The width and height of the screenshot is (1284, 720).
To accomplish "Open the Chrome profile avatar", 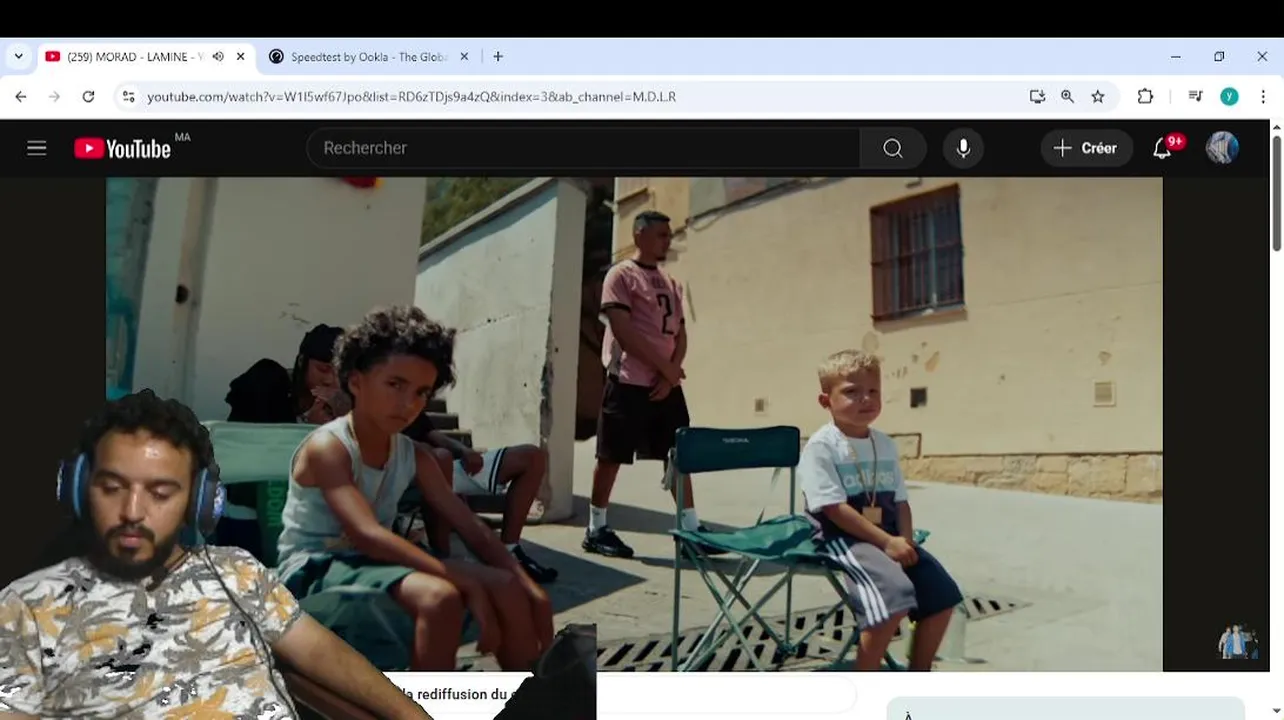I will click(1229, 97).
